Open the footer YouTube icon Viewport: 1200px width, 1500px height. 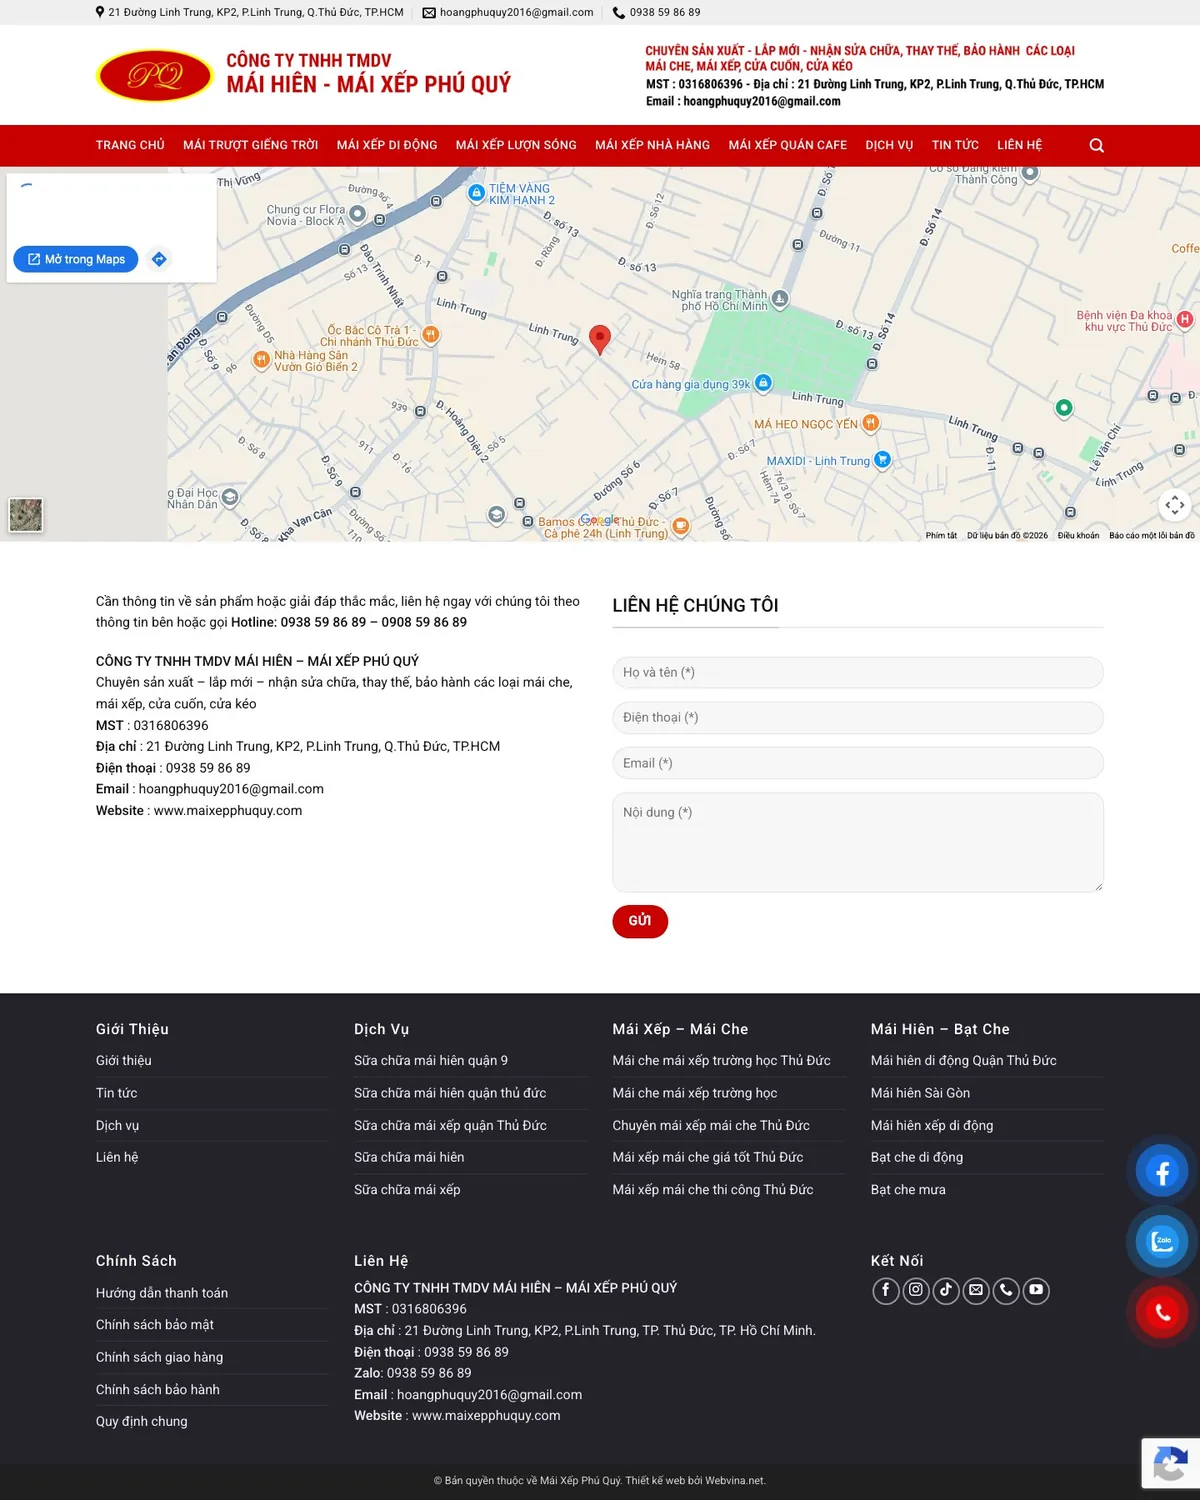1036,1290
